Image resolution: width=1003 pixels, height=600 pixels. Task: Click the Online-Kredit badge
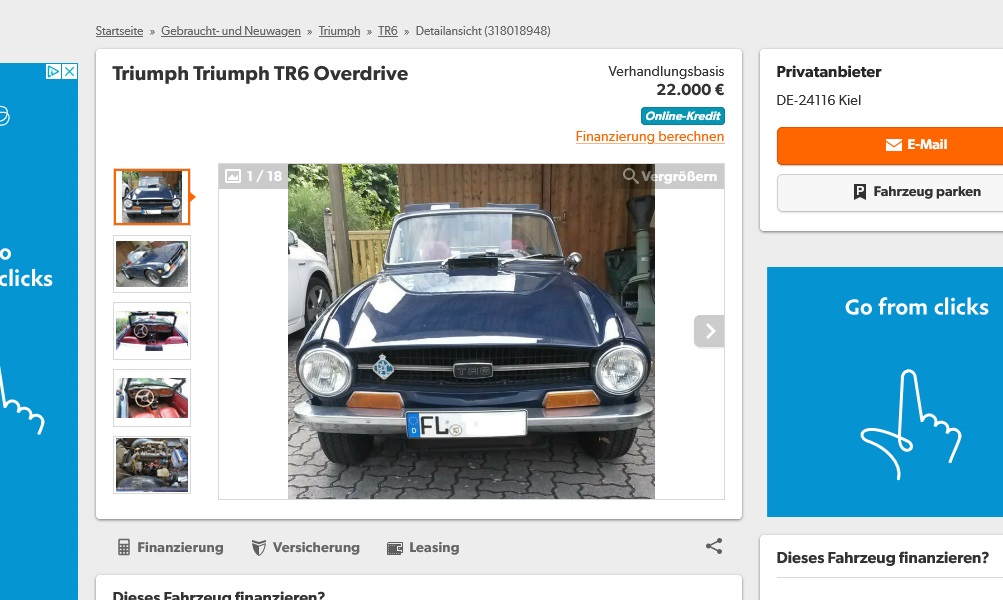pos(683,116)
